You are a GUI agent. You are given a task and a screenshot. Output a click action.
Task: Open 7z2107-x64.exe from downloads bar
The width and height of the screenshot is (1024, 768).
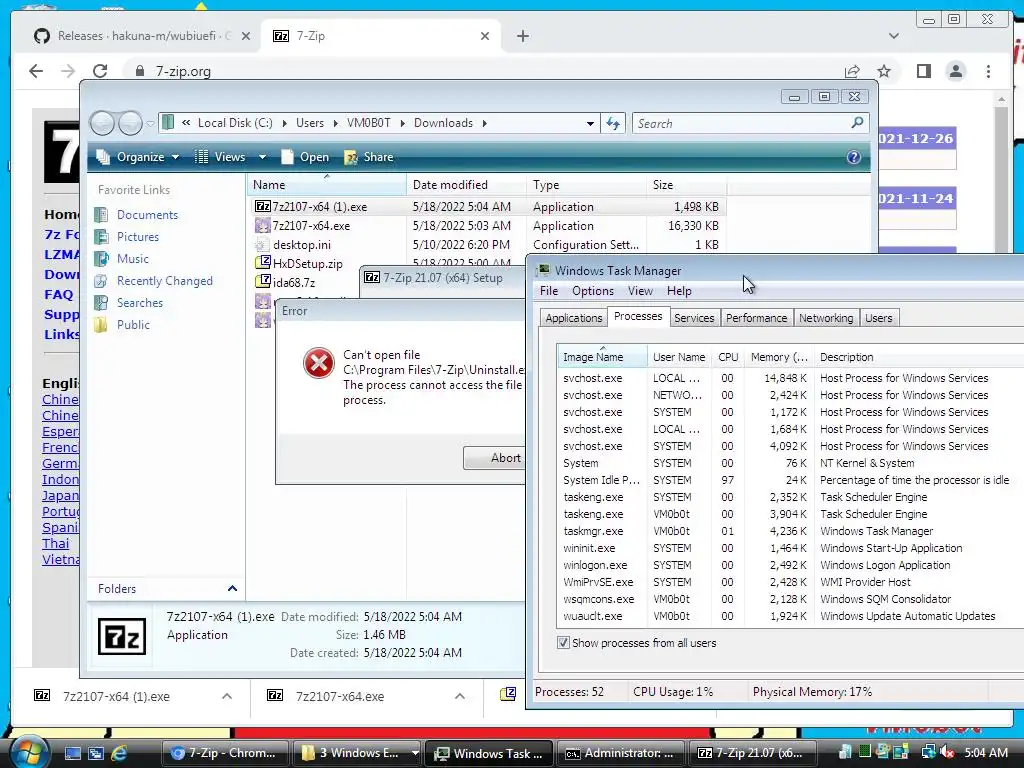[340, 696]
